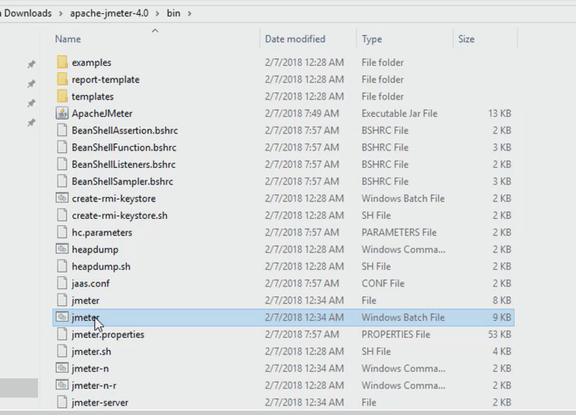Select file name BeanShellListeners.bshrc

click(x=123, y=164)
